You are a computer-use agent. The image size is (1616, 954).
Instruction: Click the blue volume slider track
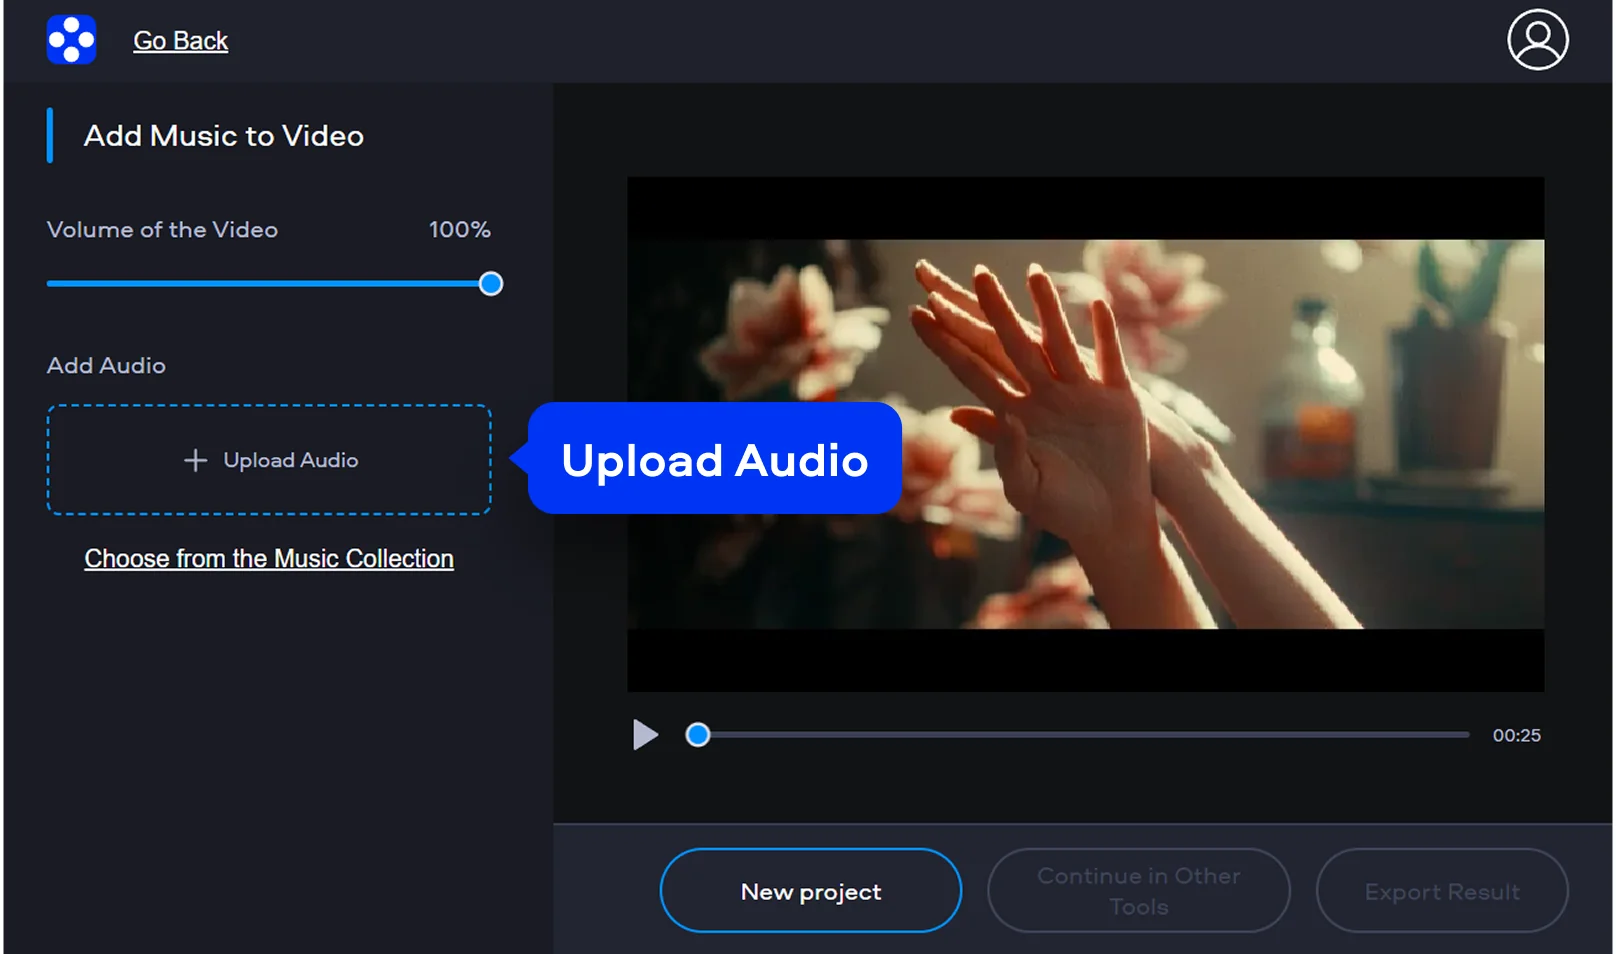[x=260, y=284]
